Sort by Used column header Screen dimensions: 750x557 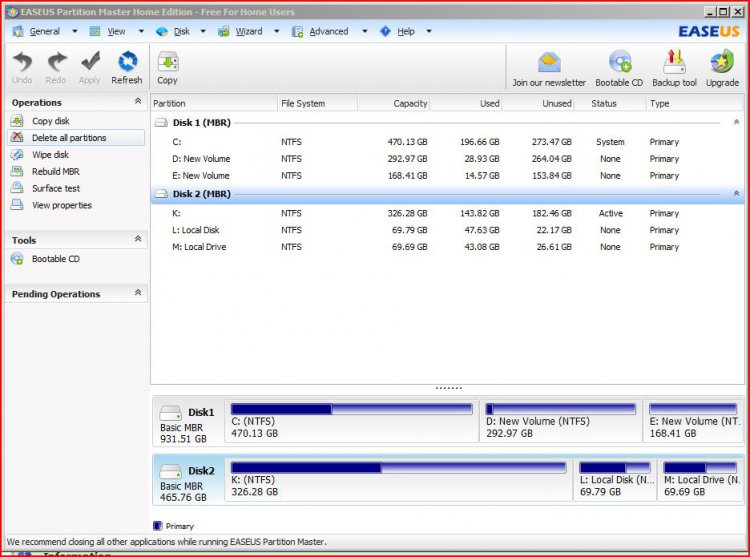(x=465, y=103)
